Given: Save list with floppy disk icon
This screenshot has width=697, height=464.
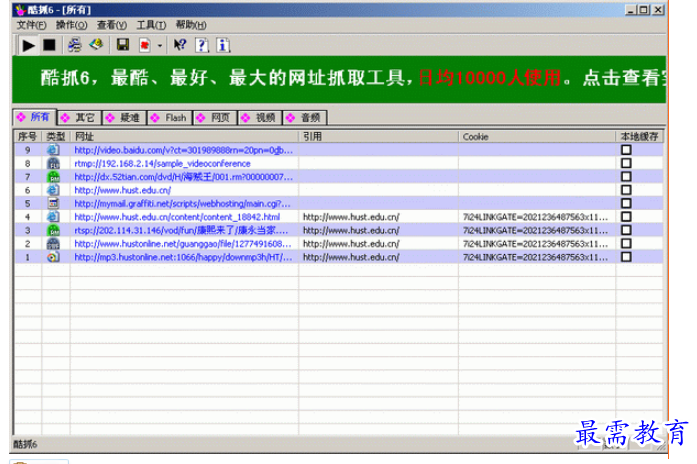Looking at the screenshot, I should [123, 45].
